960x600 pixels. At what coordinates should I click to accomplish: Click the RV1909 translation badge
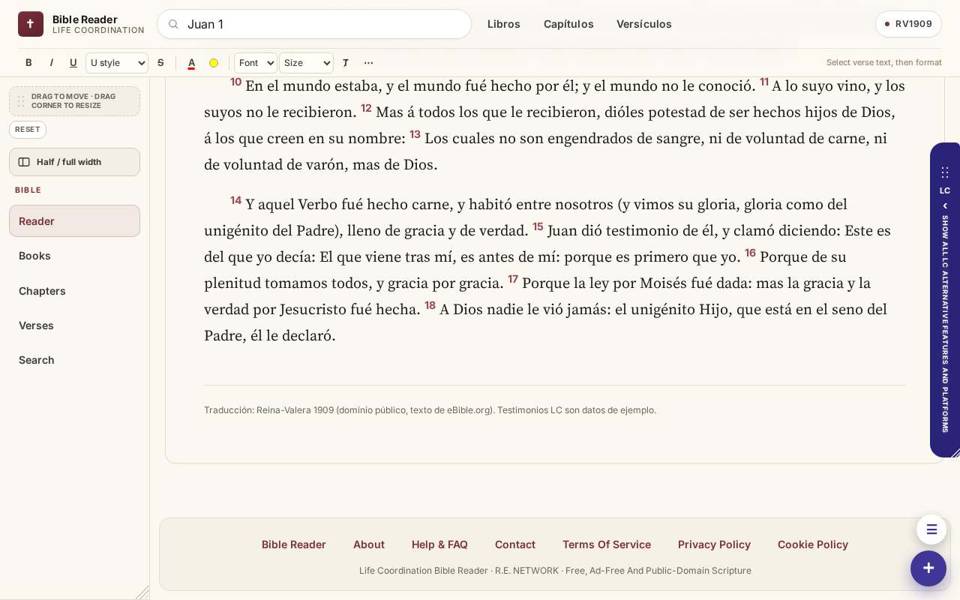[909, 24]
